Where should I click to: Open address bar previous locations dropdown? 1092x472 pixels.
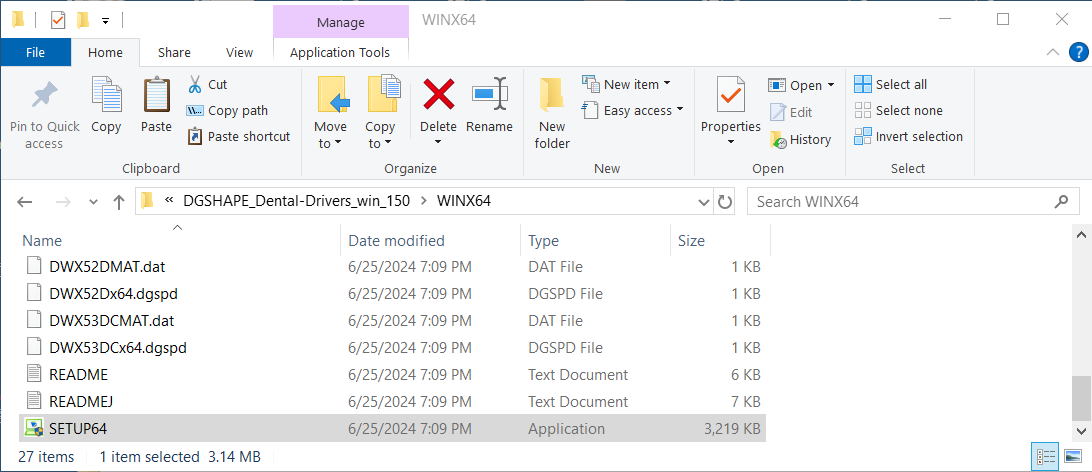704,202
